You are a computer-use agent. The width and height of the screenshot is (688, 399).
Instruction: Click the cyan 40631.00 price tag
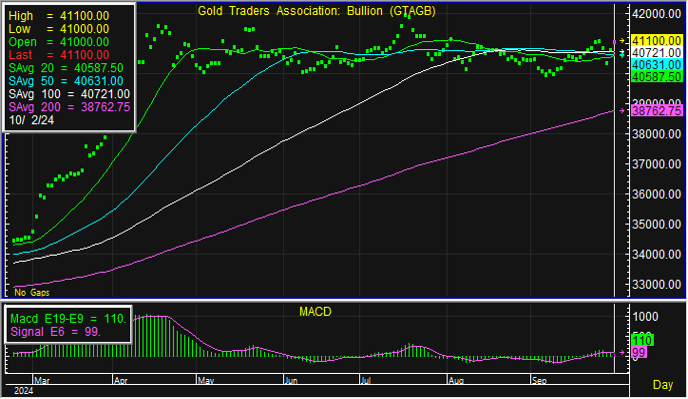(656, 65)
